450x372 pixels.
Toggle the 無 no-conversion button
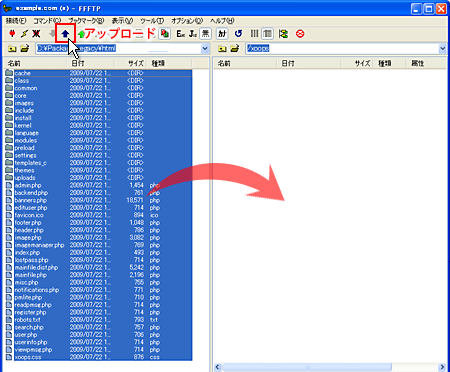point(206,34)
